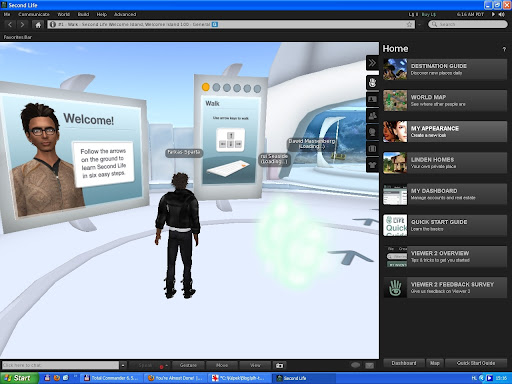Open conversations via the chat bubble icon
This screenshot has height=384, width=512.
point(356,365)
